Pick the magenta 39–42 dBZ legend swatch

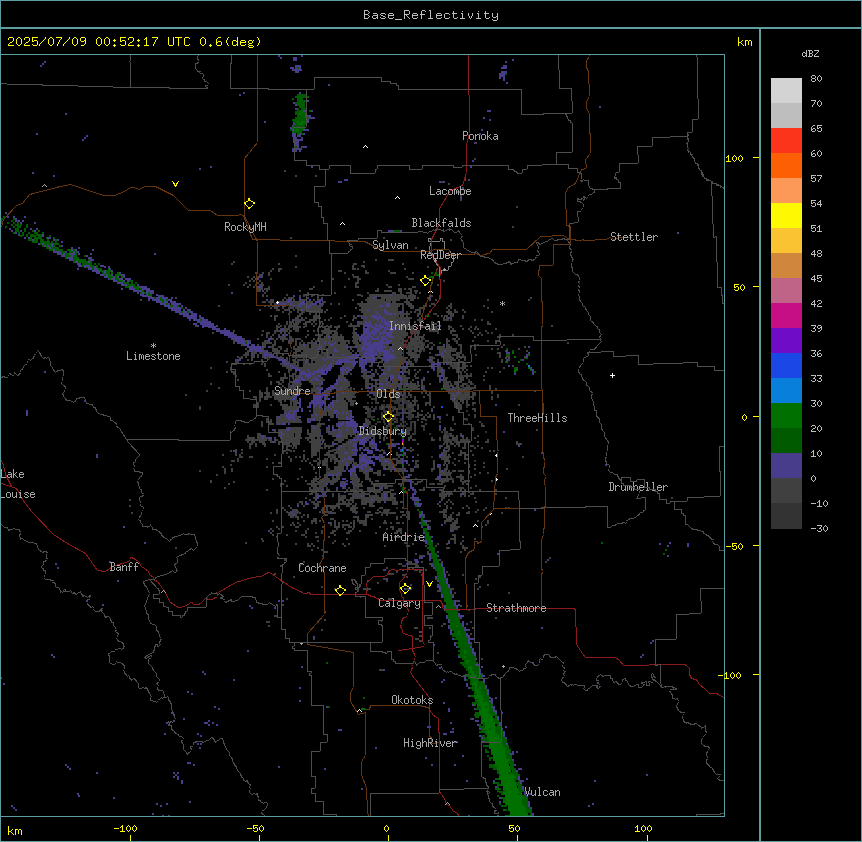[786, 315]
